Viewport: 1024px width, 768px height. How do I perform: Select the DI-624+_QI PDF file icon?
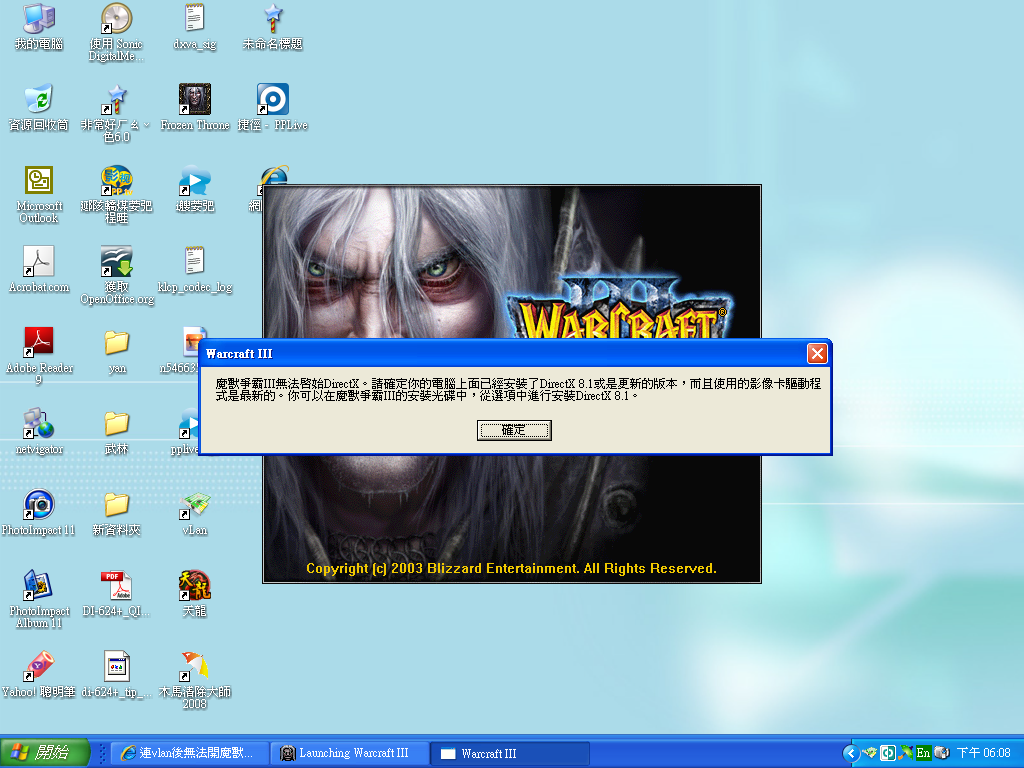click(x=116, y=594)
